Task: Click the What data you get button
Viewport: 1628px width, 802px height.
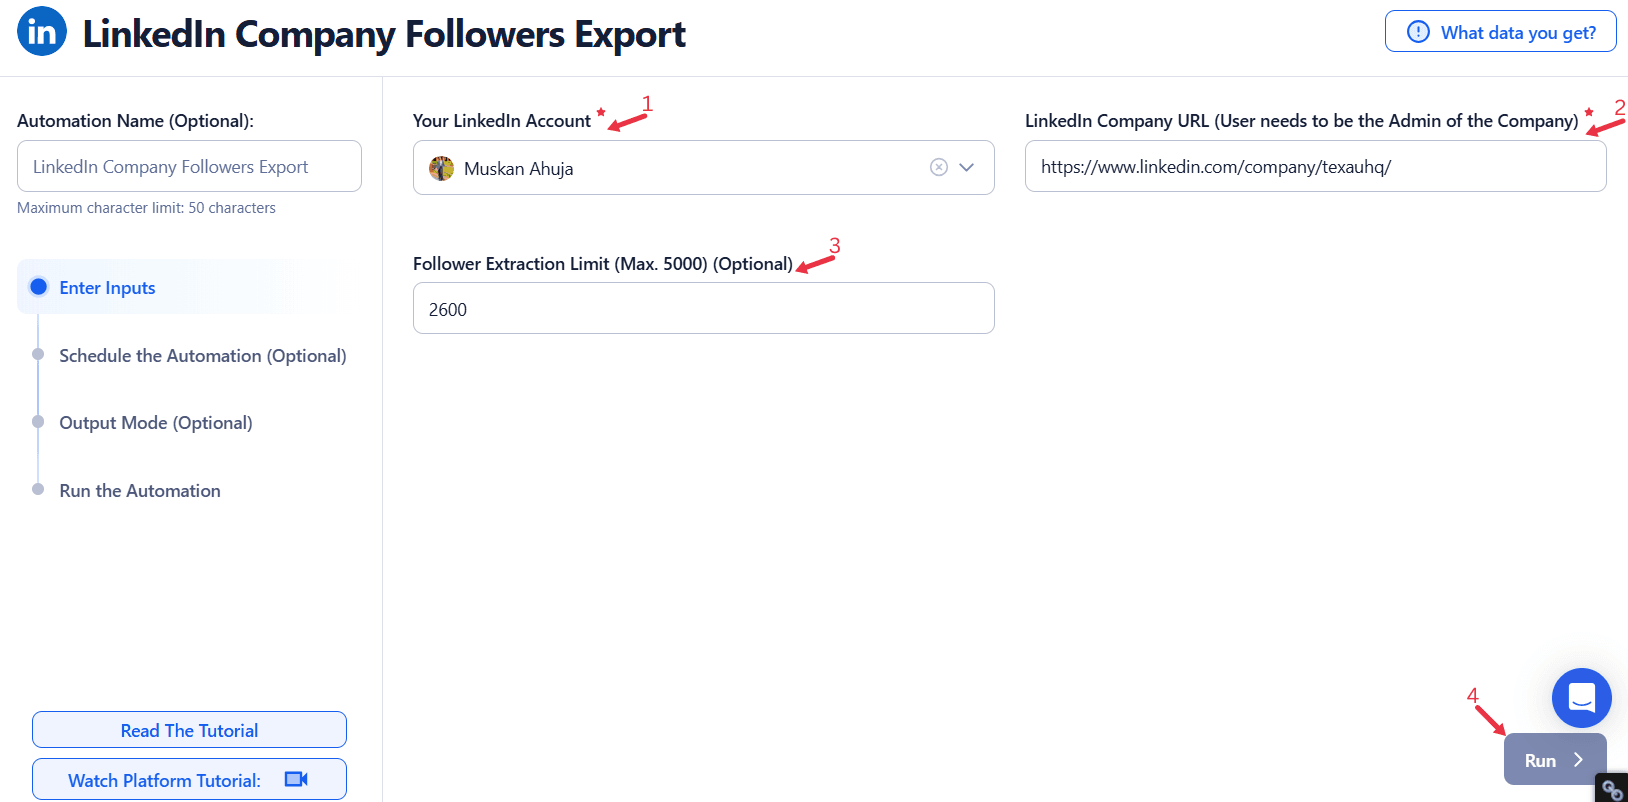Action: click(x=1500, y=32)
